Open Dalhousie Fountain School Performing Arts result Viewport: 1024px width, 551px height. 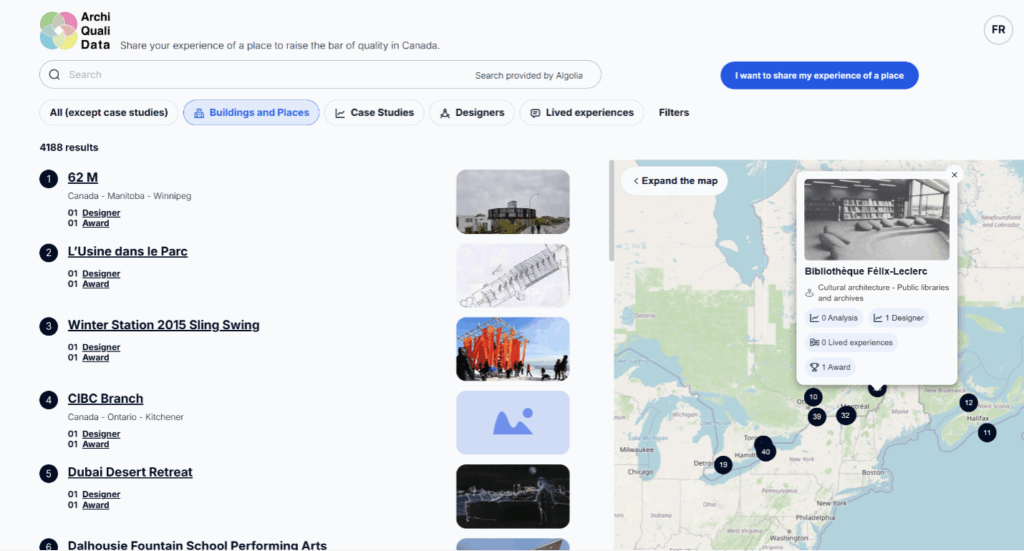coord(197,545)
